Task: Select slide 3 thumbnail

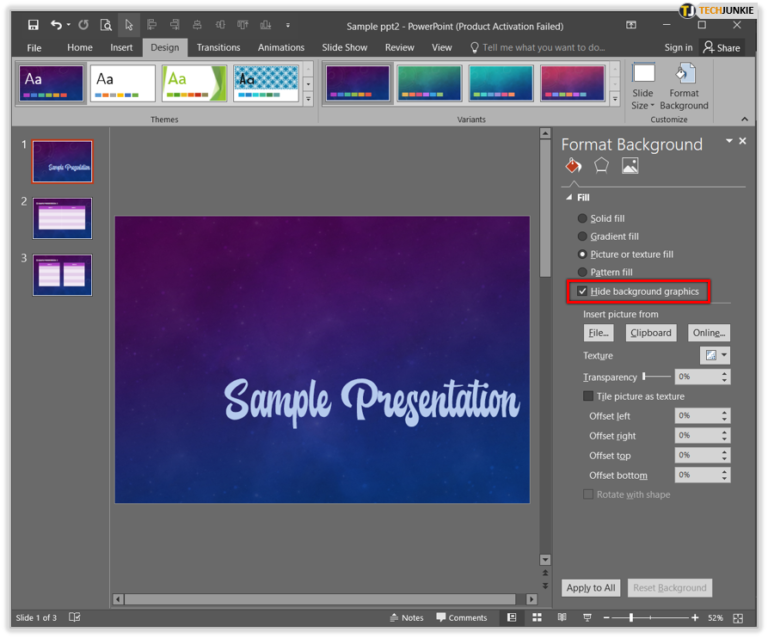Action: pos(62,275)
